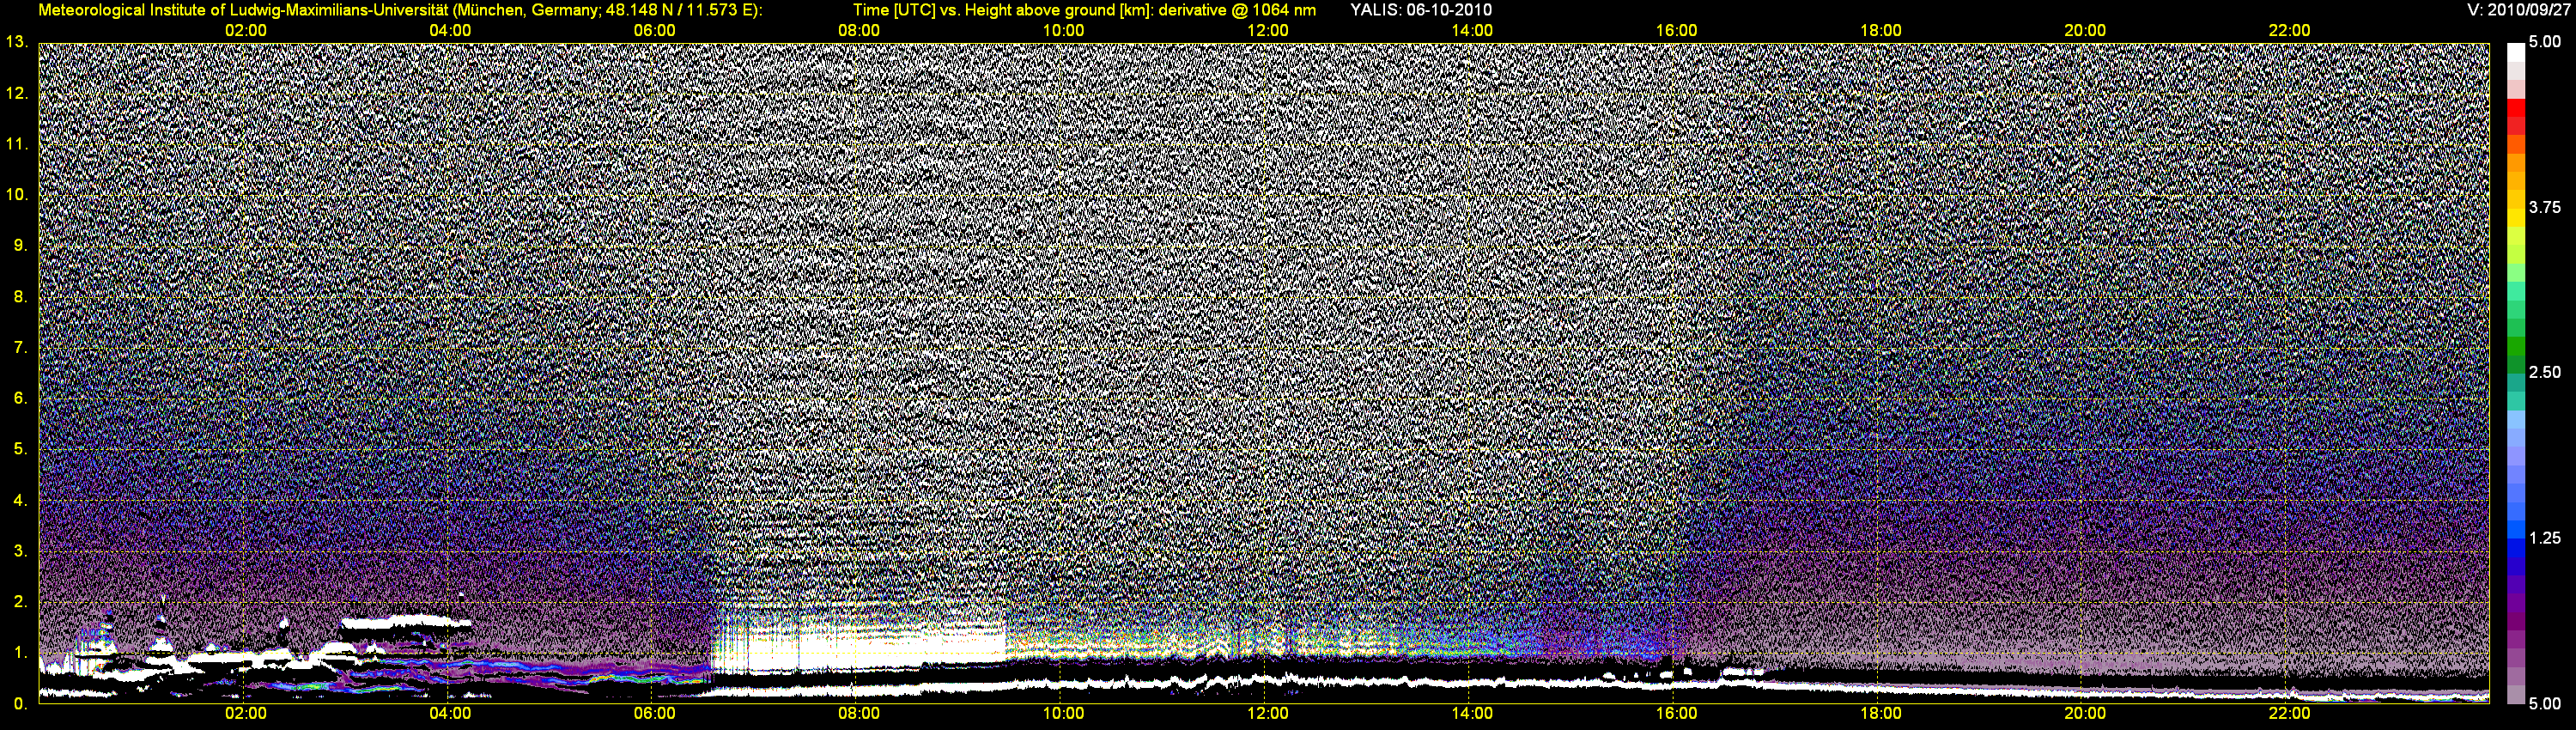Click the 12. height axis label
The image size is (2576, 730).
click(16, 93)
